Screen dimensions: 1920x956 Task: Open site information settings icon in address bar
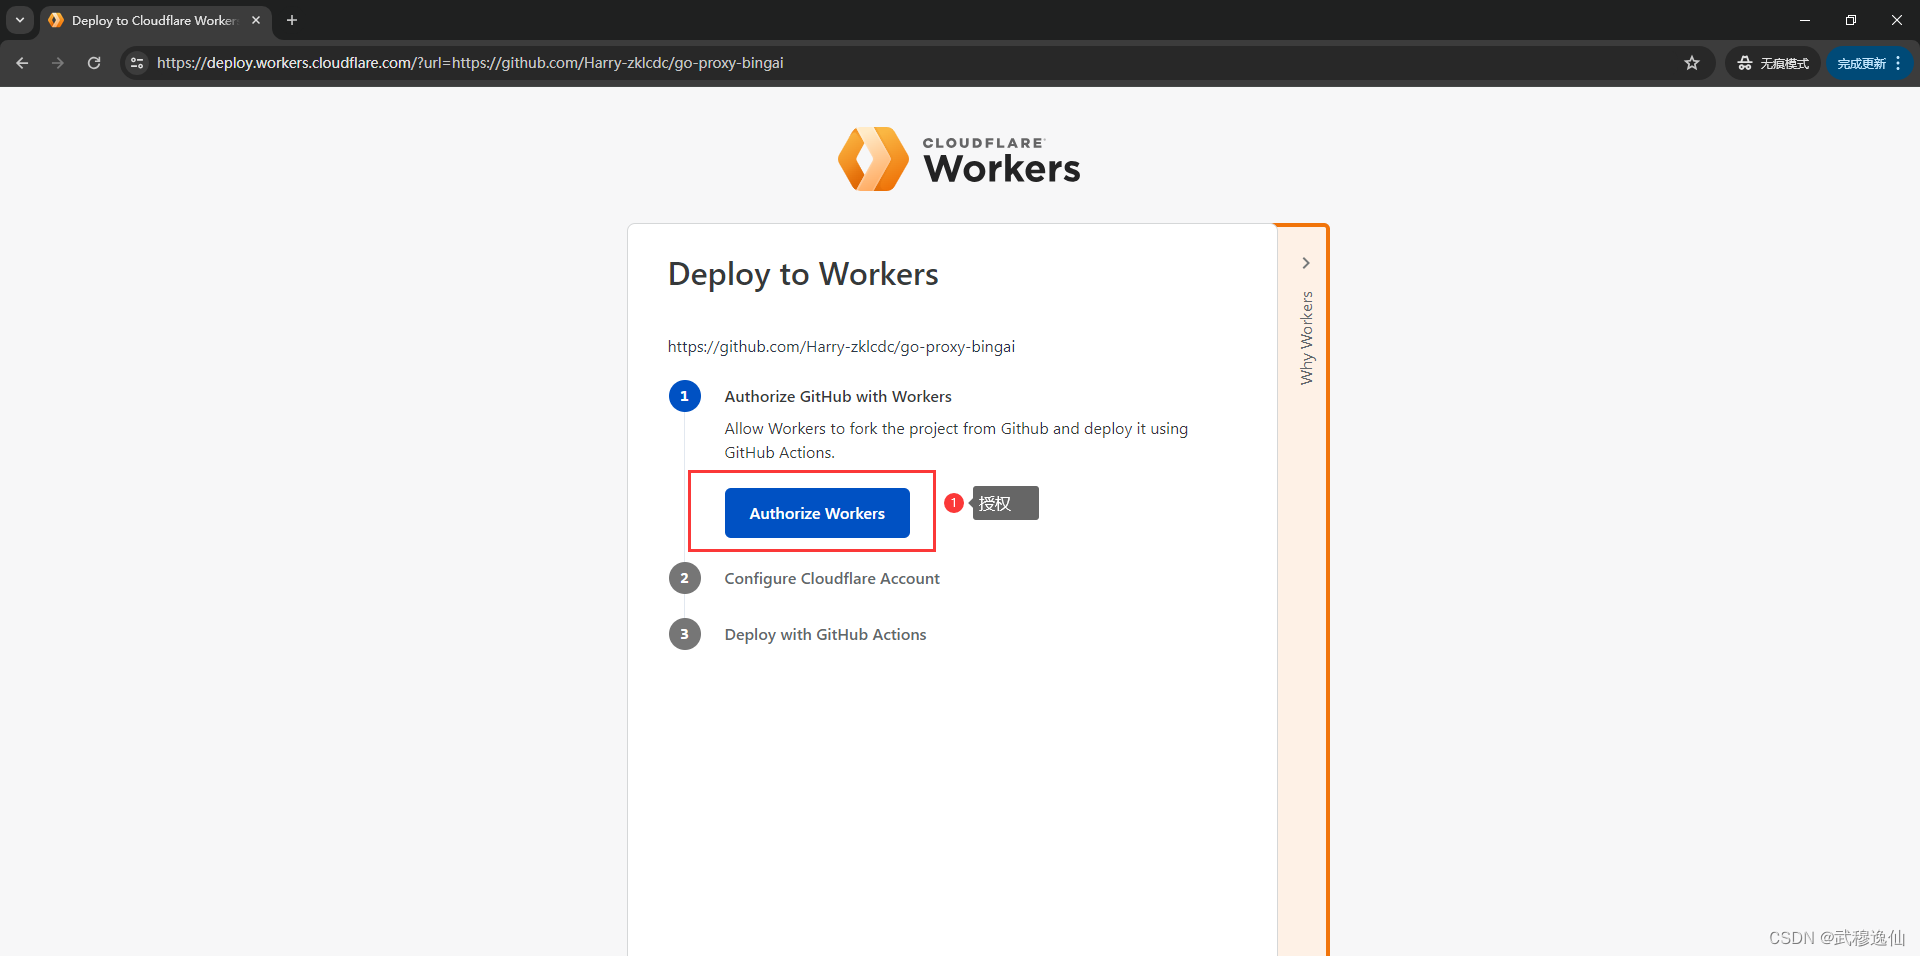(x=136, y=62)
